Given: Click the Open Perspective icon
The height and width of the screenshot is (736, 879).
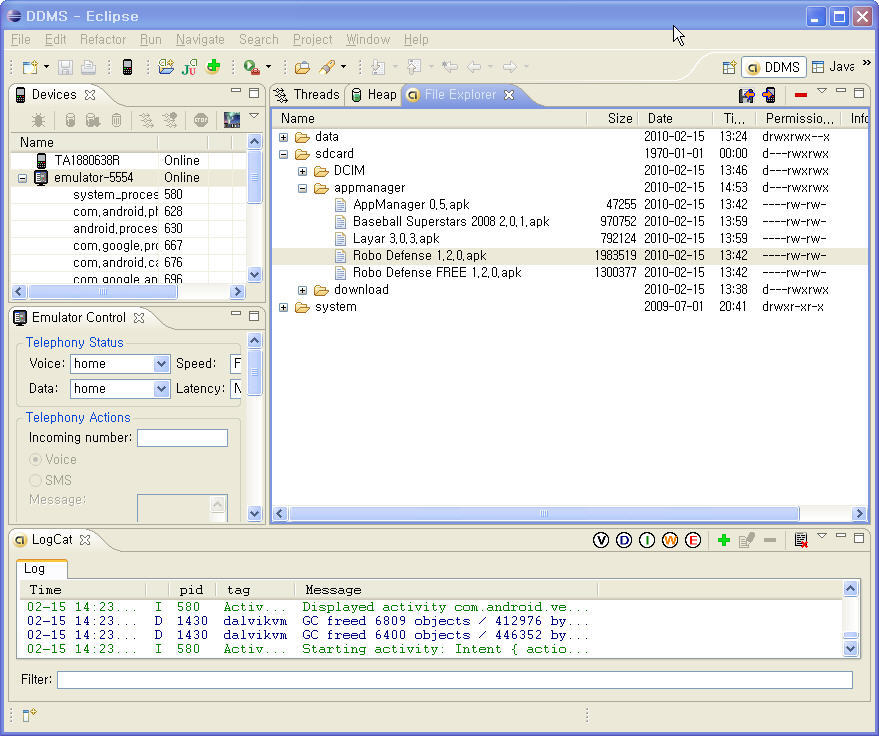Looking at the screenshot, I should tap(729, 67).
